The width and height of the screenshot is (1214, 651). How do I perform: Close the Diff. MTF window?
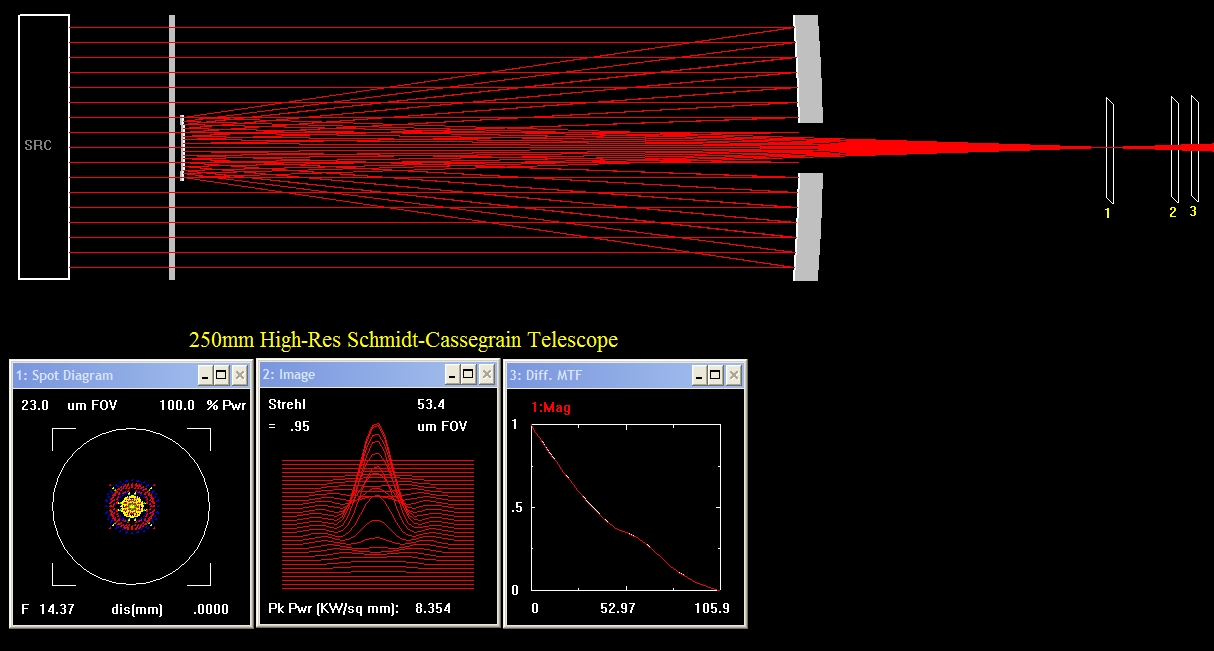[733, 375]
